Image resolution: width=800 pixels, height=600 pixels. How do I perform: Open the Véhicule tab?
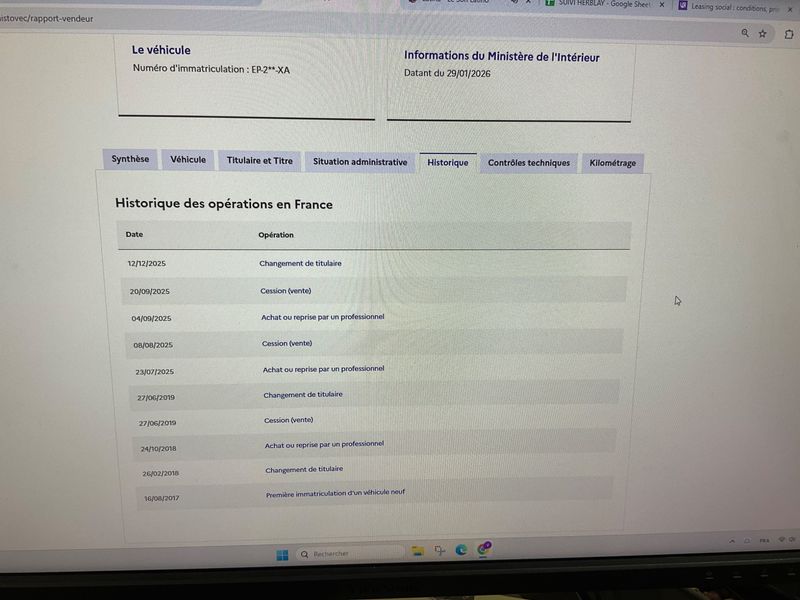pos(188,160)
